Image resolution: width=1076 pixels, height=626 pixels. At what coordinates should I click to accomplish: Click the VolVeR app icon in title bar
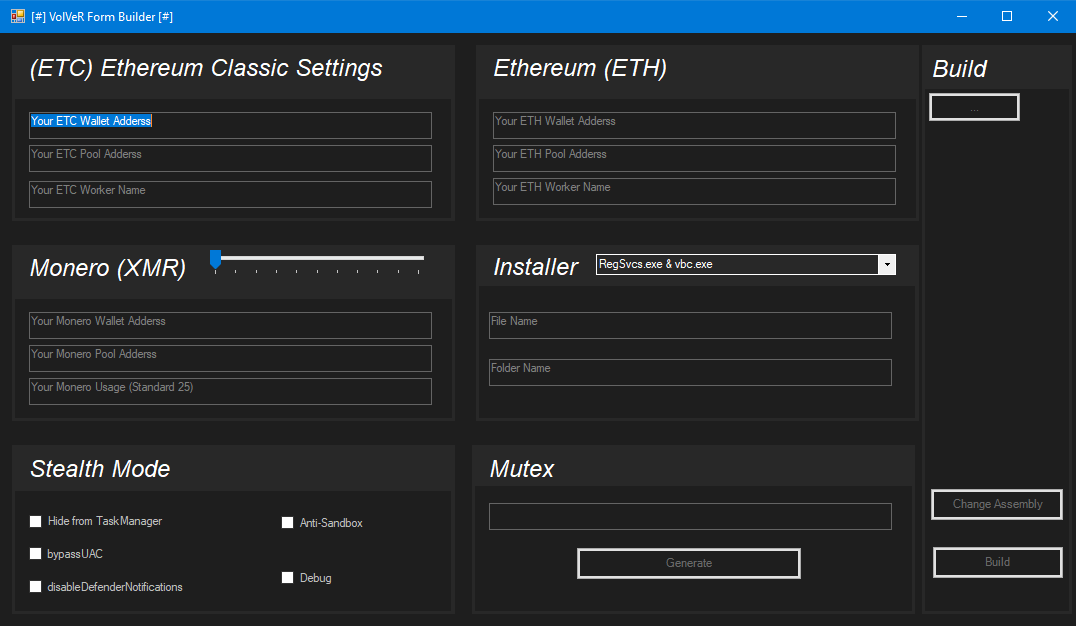click(x=18, y=16)
